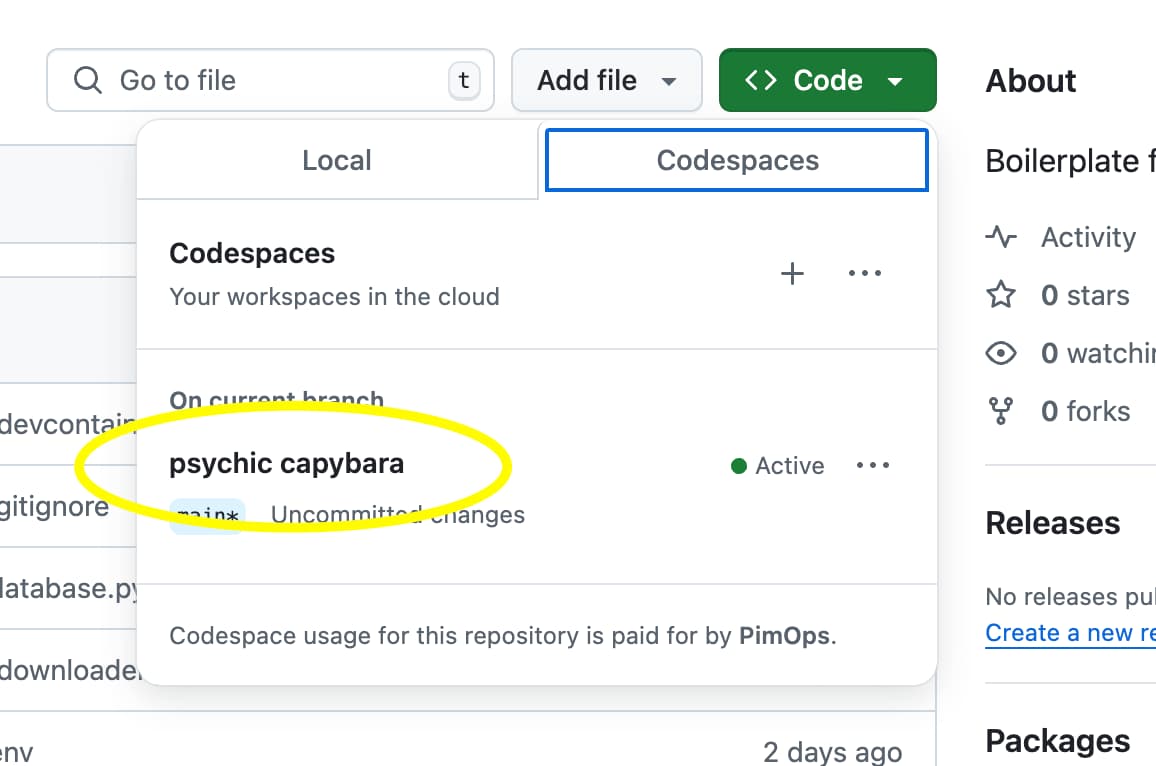This screenshot has width=1156, height=766.
Task: Select the Codespaces tab
Action: 737,161
